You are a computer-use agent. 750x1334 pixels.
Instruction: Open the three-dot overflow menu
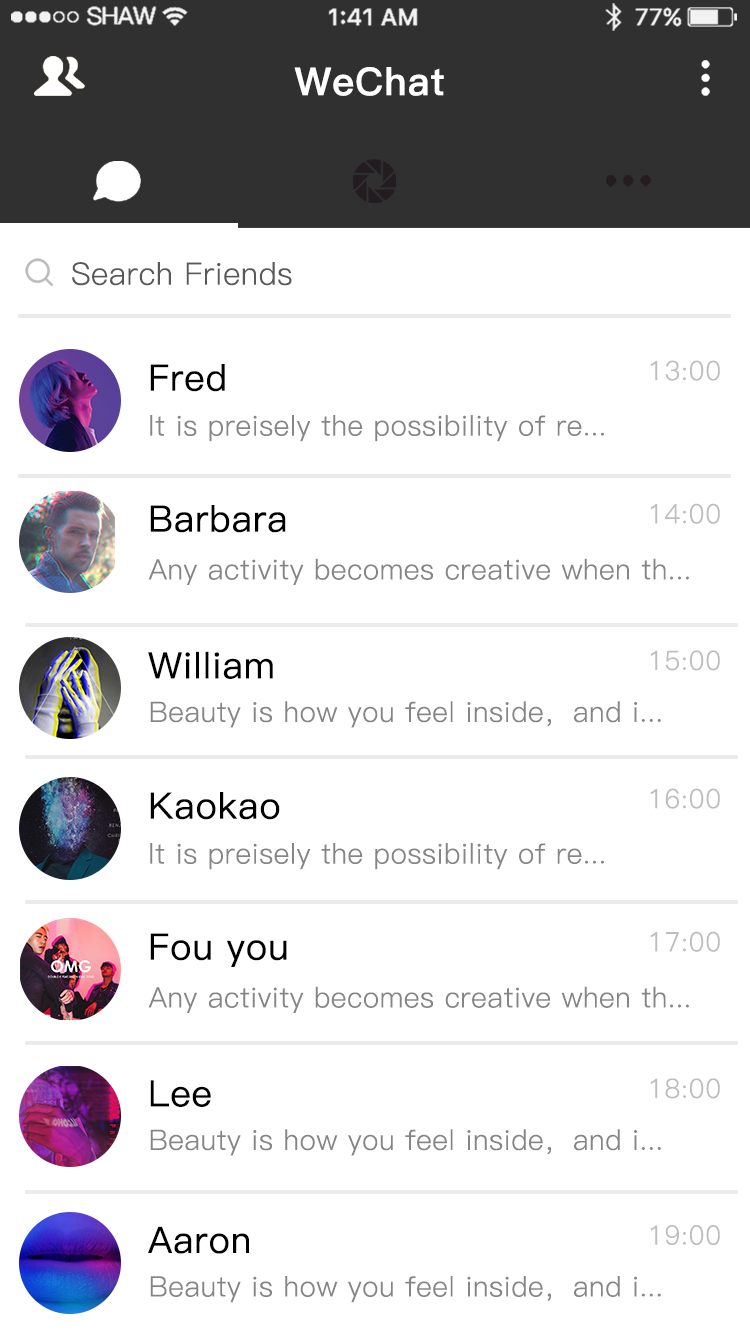[705, 78]
